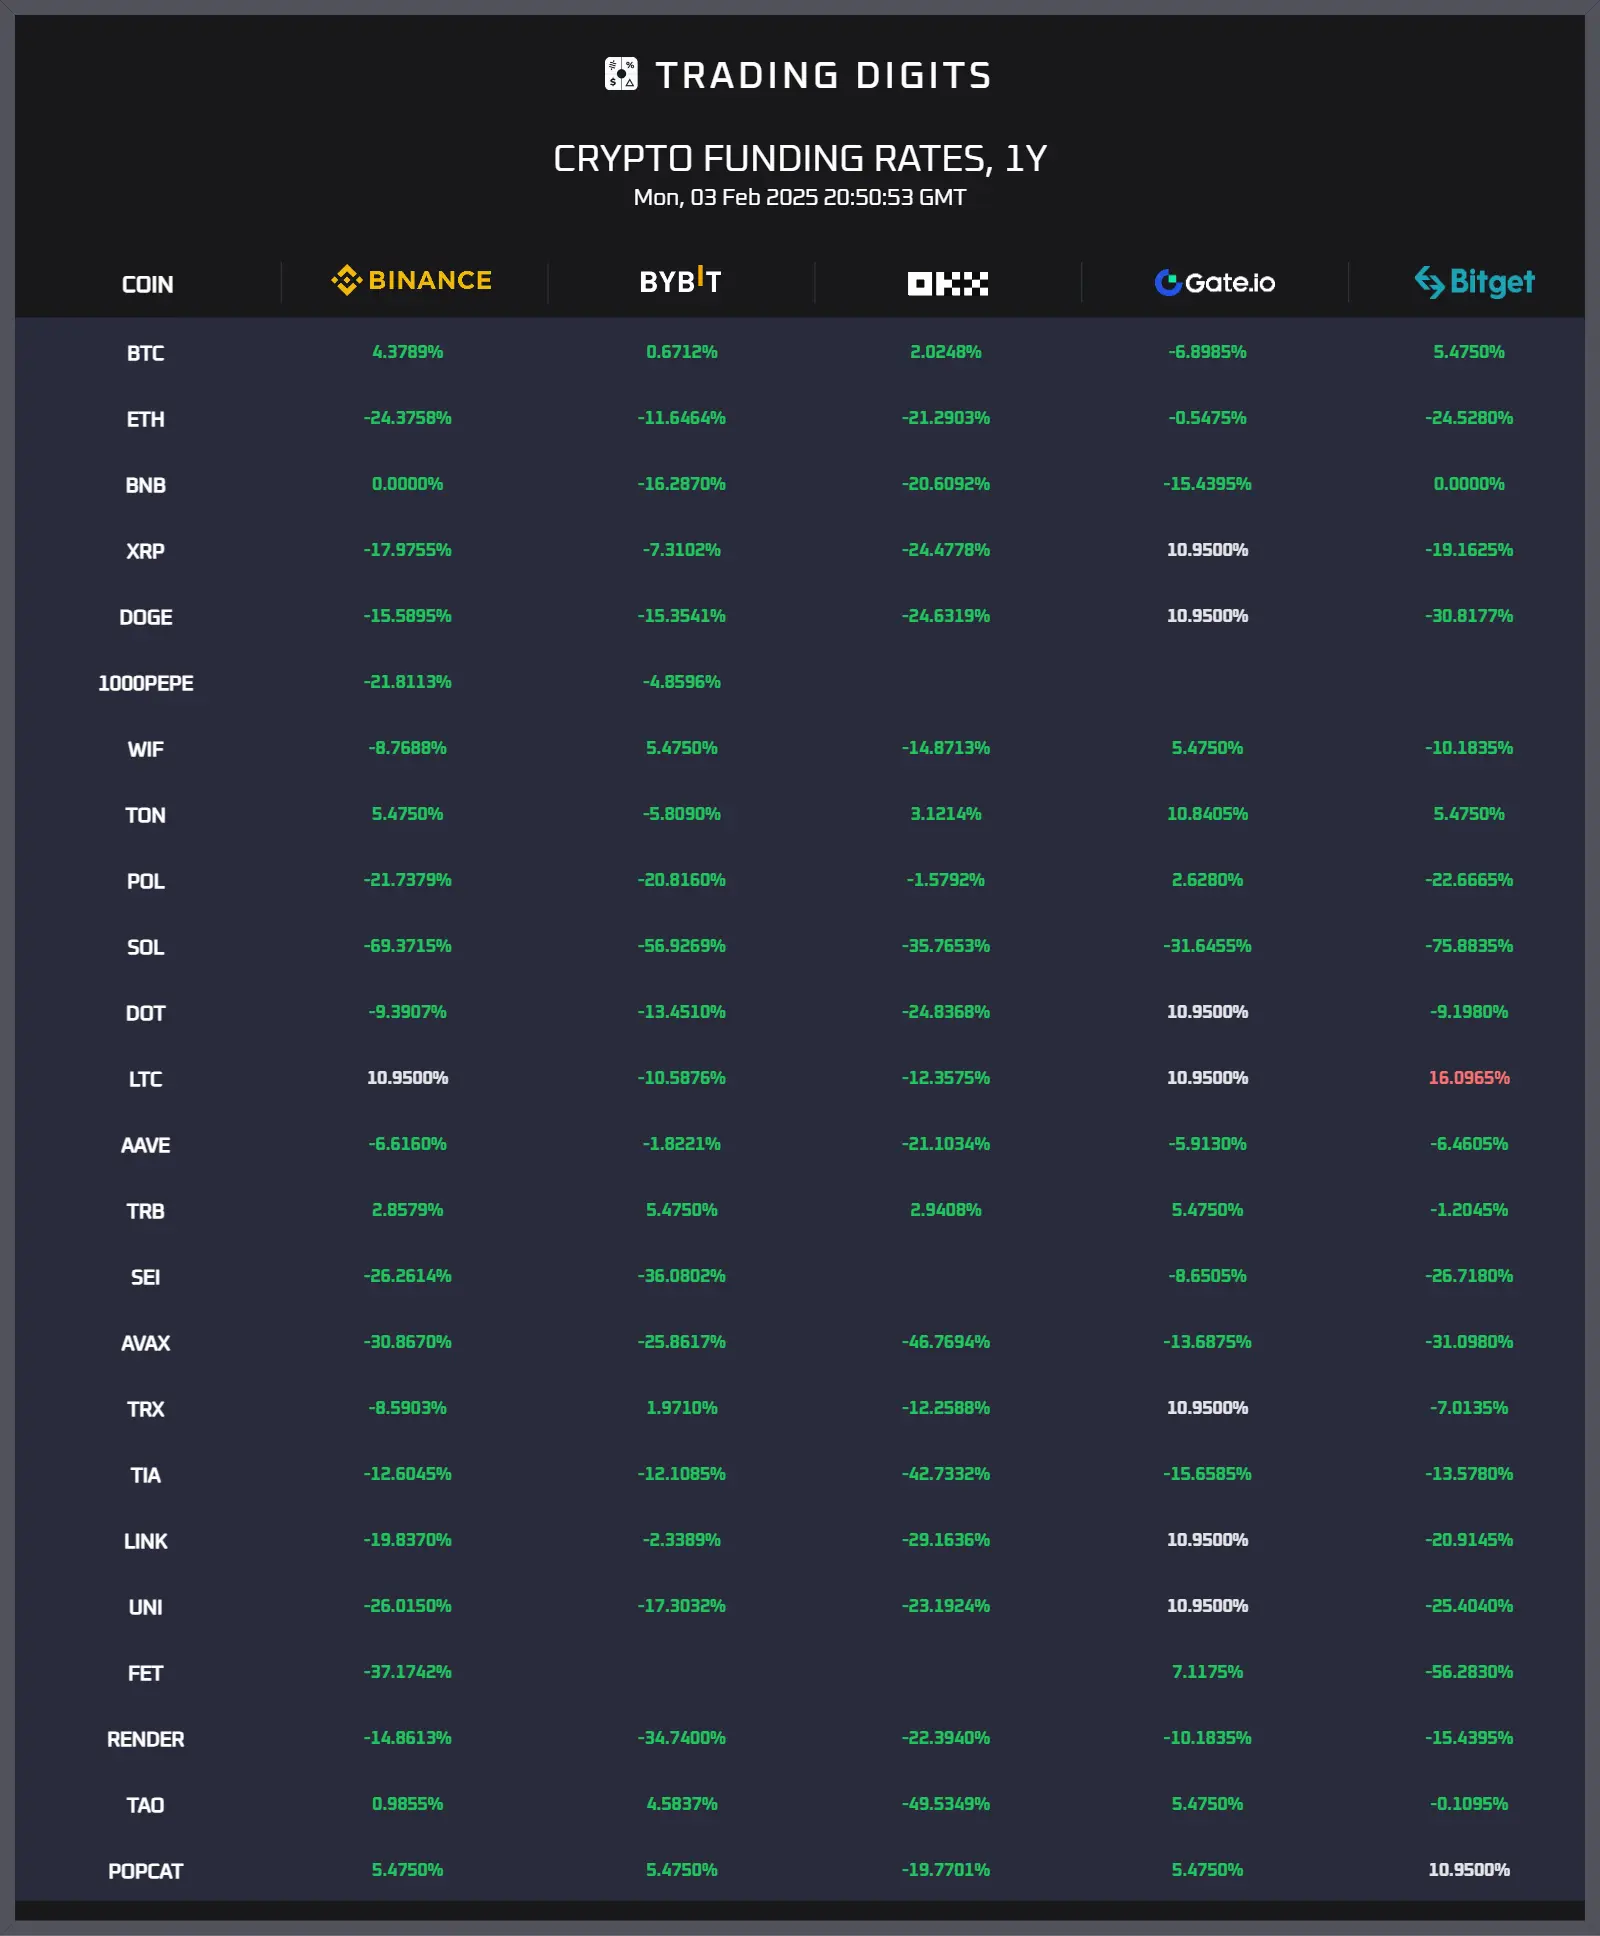Click RENDER Bybit rate -34.7400%
This screenshot has width=1600, height=1936.
682,1738
